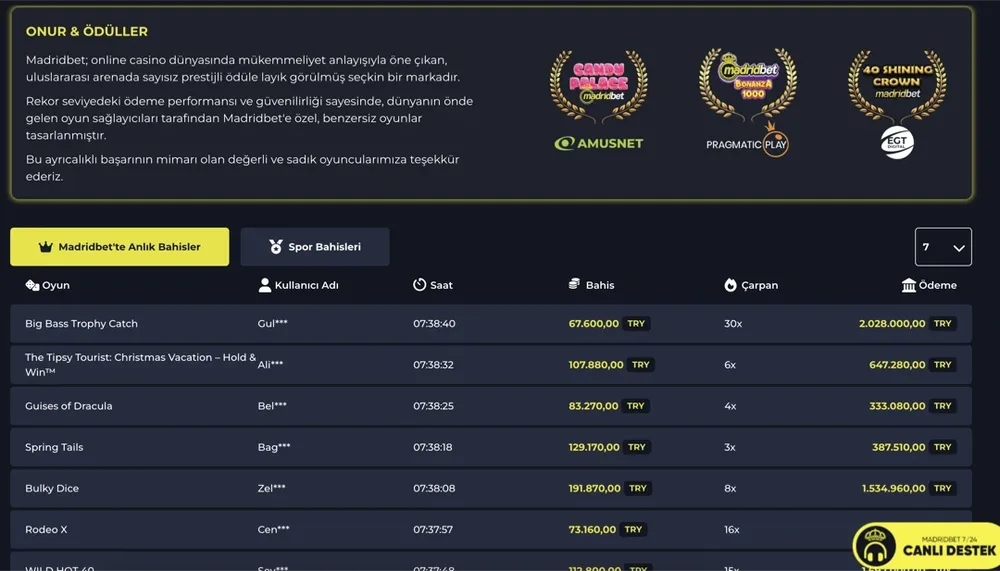Click the medal icon beside Spor Bahisleri
Screen dimensions: 1000x571
(x=276, y=247)
